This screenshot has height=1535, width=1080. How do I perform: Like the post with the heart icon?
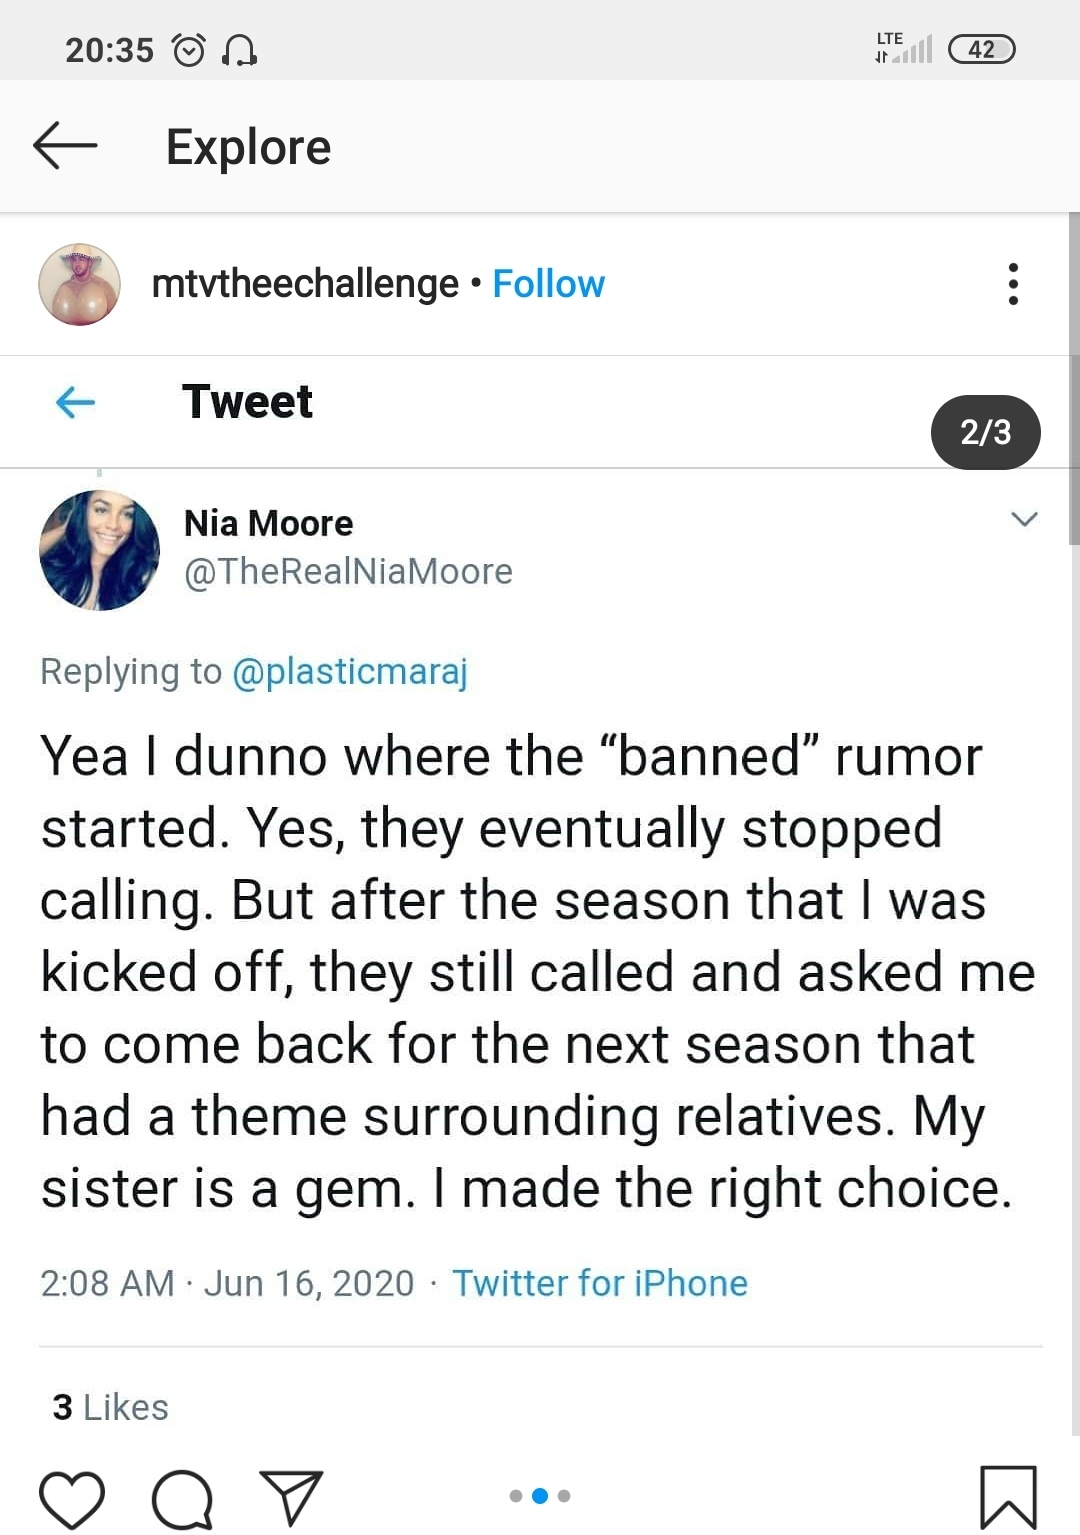(x=72, y=1499)
